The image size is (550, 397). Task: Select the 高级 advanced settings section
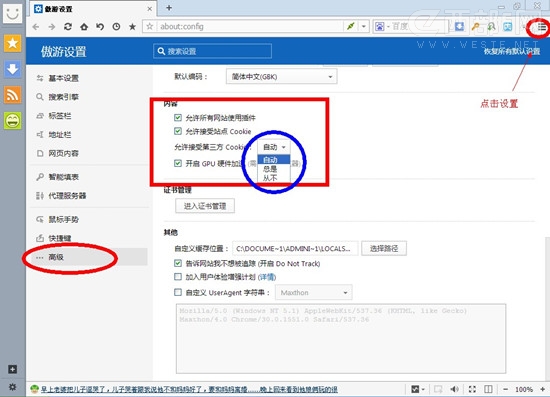(89, 257)
